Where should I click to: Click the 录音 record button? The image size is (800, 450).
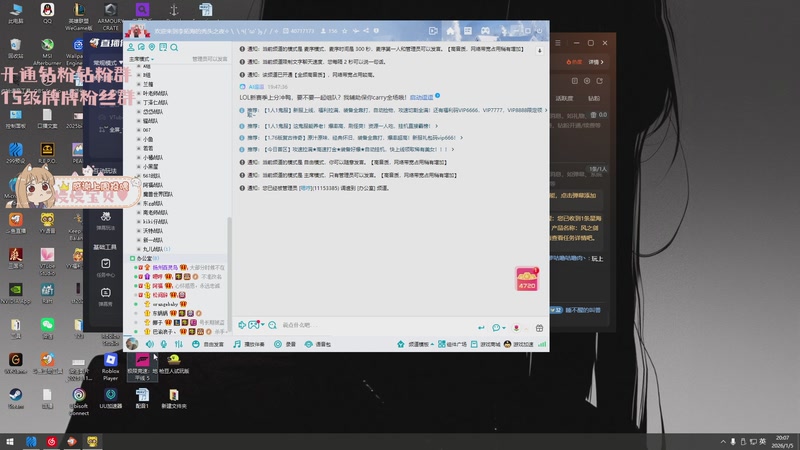[285, 344]
